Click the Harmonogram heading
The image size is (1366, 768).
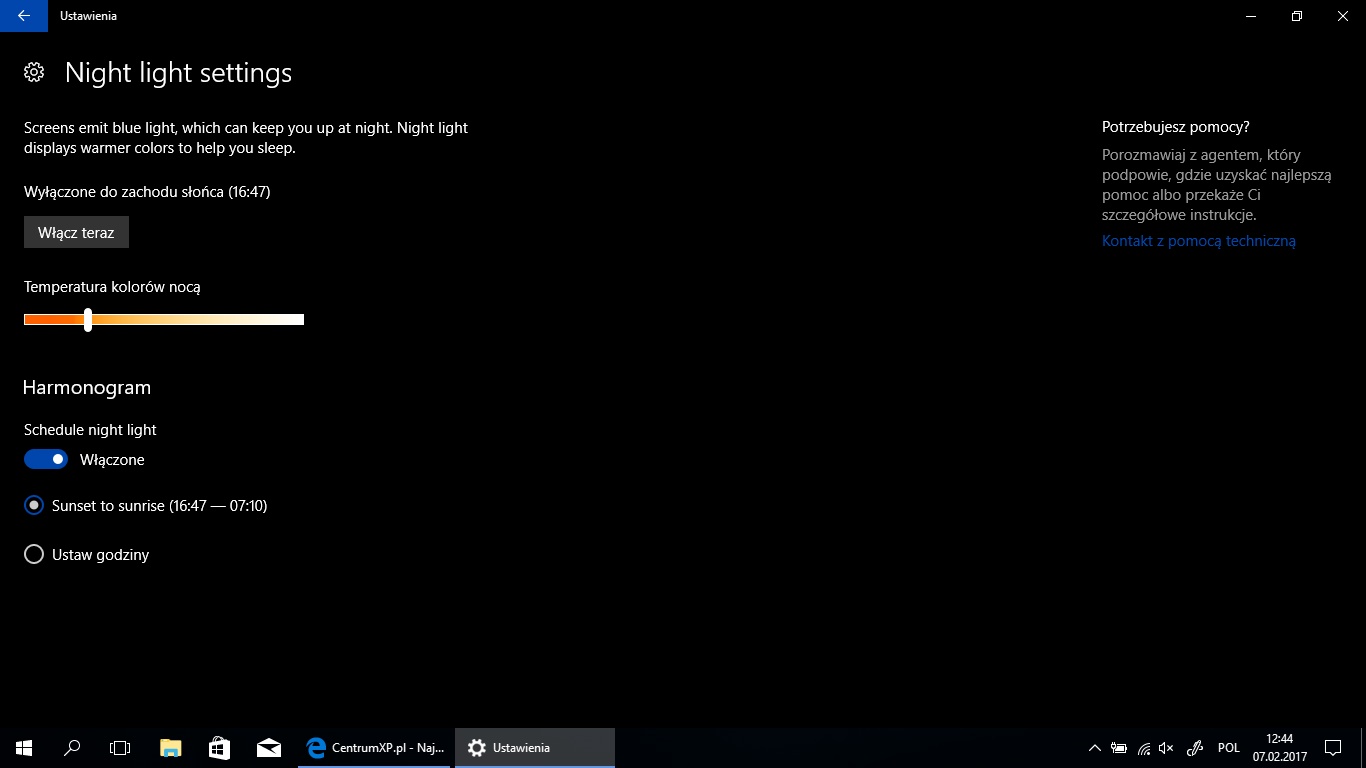click(x=87, y=388)
